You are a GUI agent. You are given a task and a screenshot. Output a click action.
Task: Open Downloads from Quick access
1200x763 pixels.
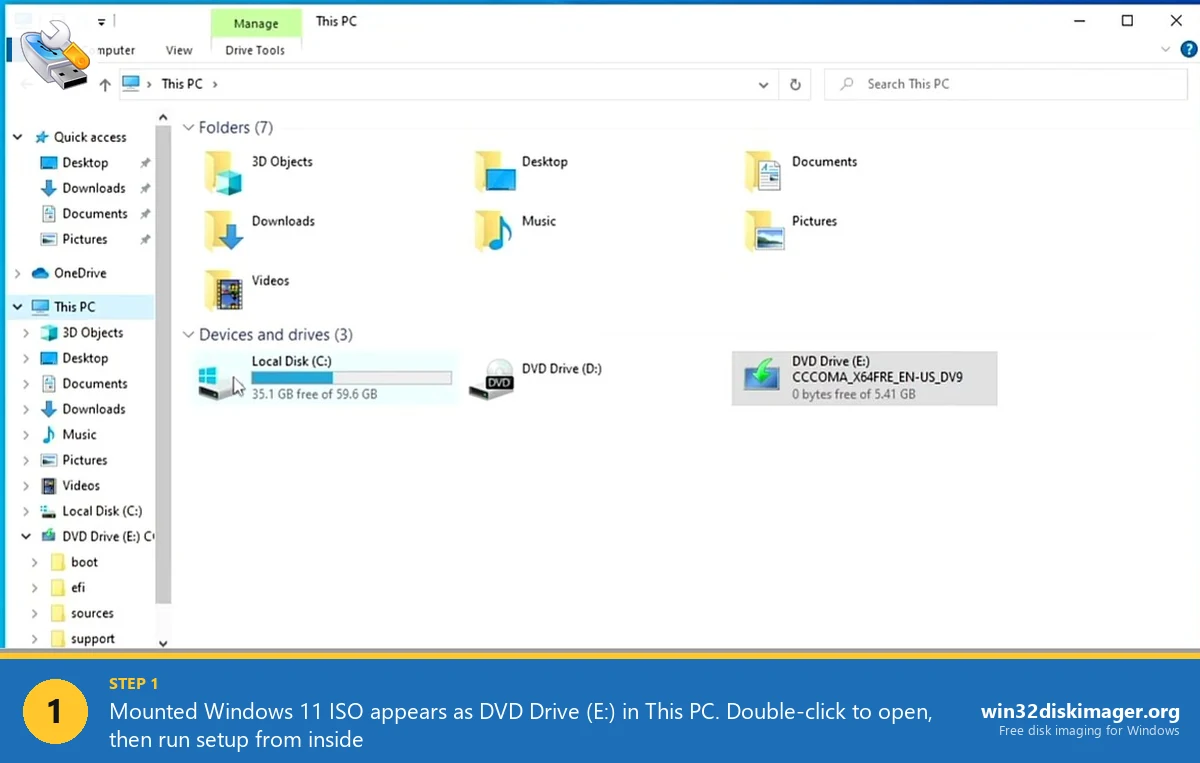coord(92,188)
